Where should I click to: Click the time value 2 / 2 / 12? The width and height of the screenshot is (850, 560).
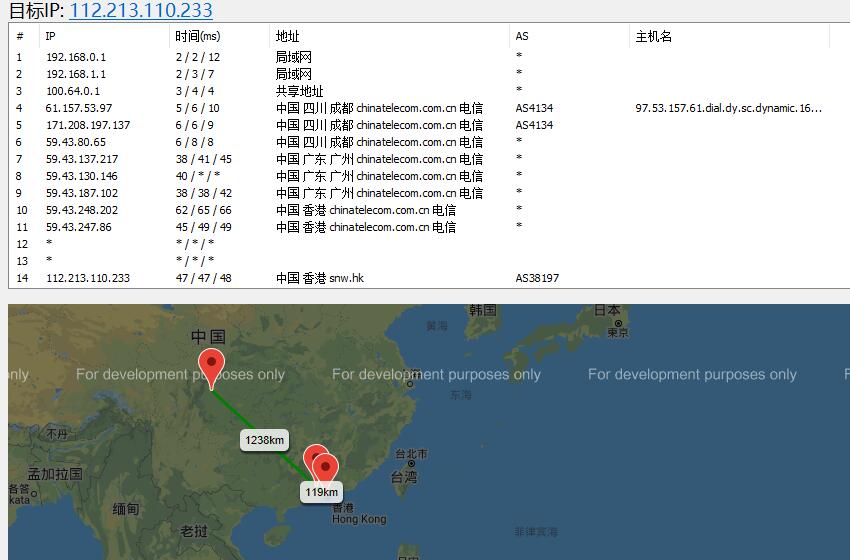[198, 57]
